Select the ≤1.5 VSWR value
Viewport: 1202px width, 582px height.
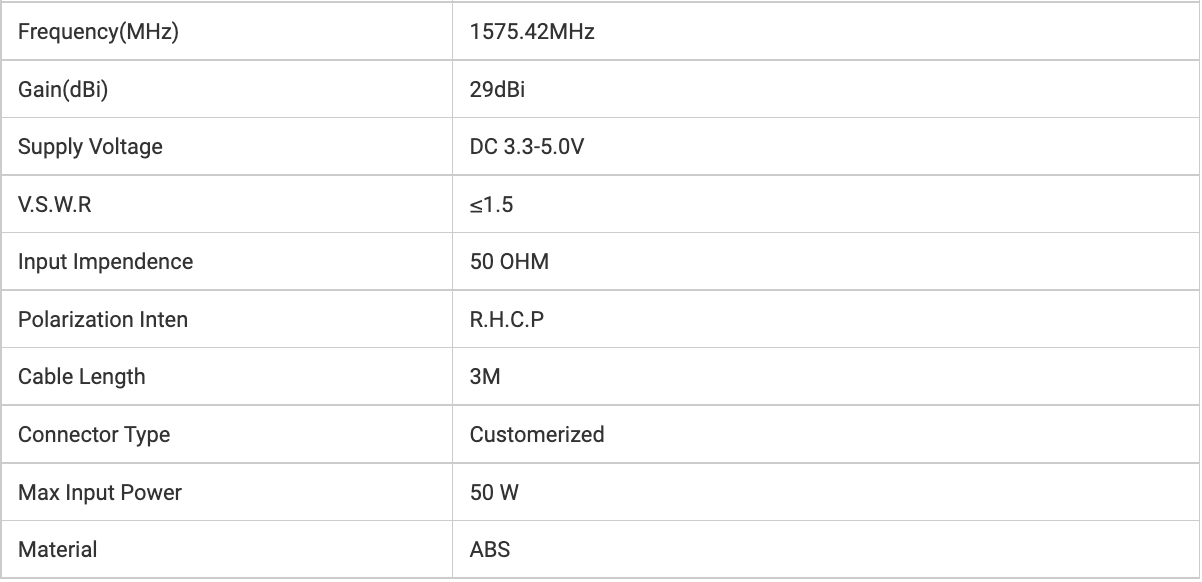point(492,205)
